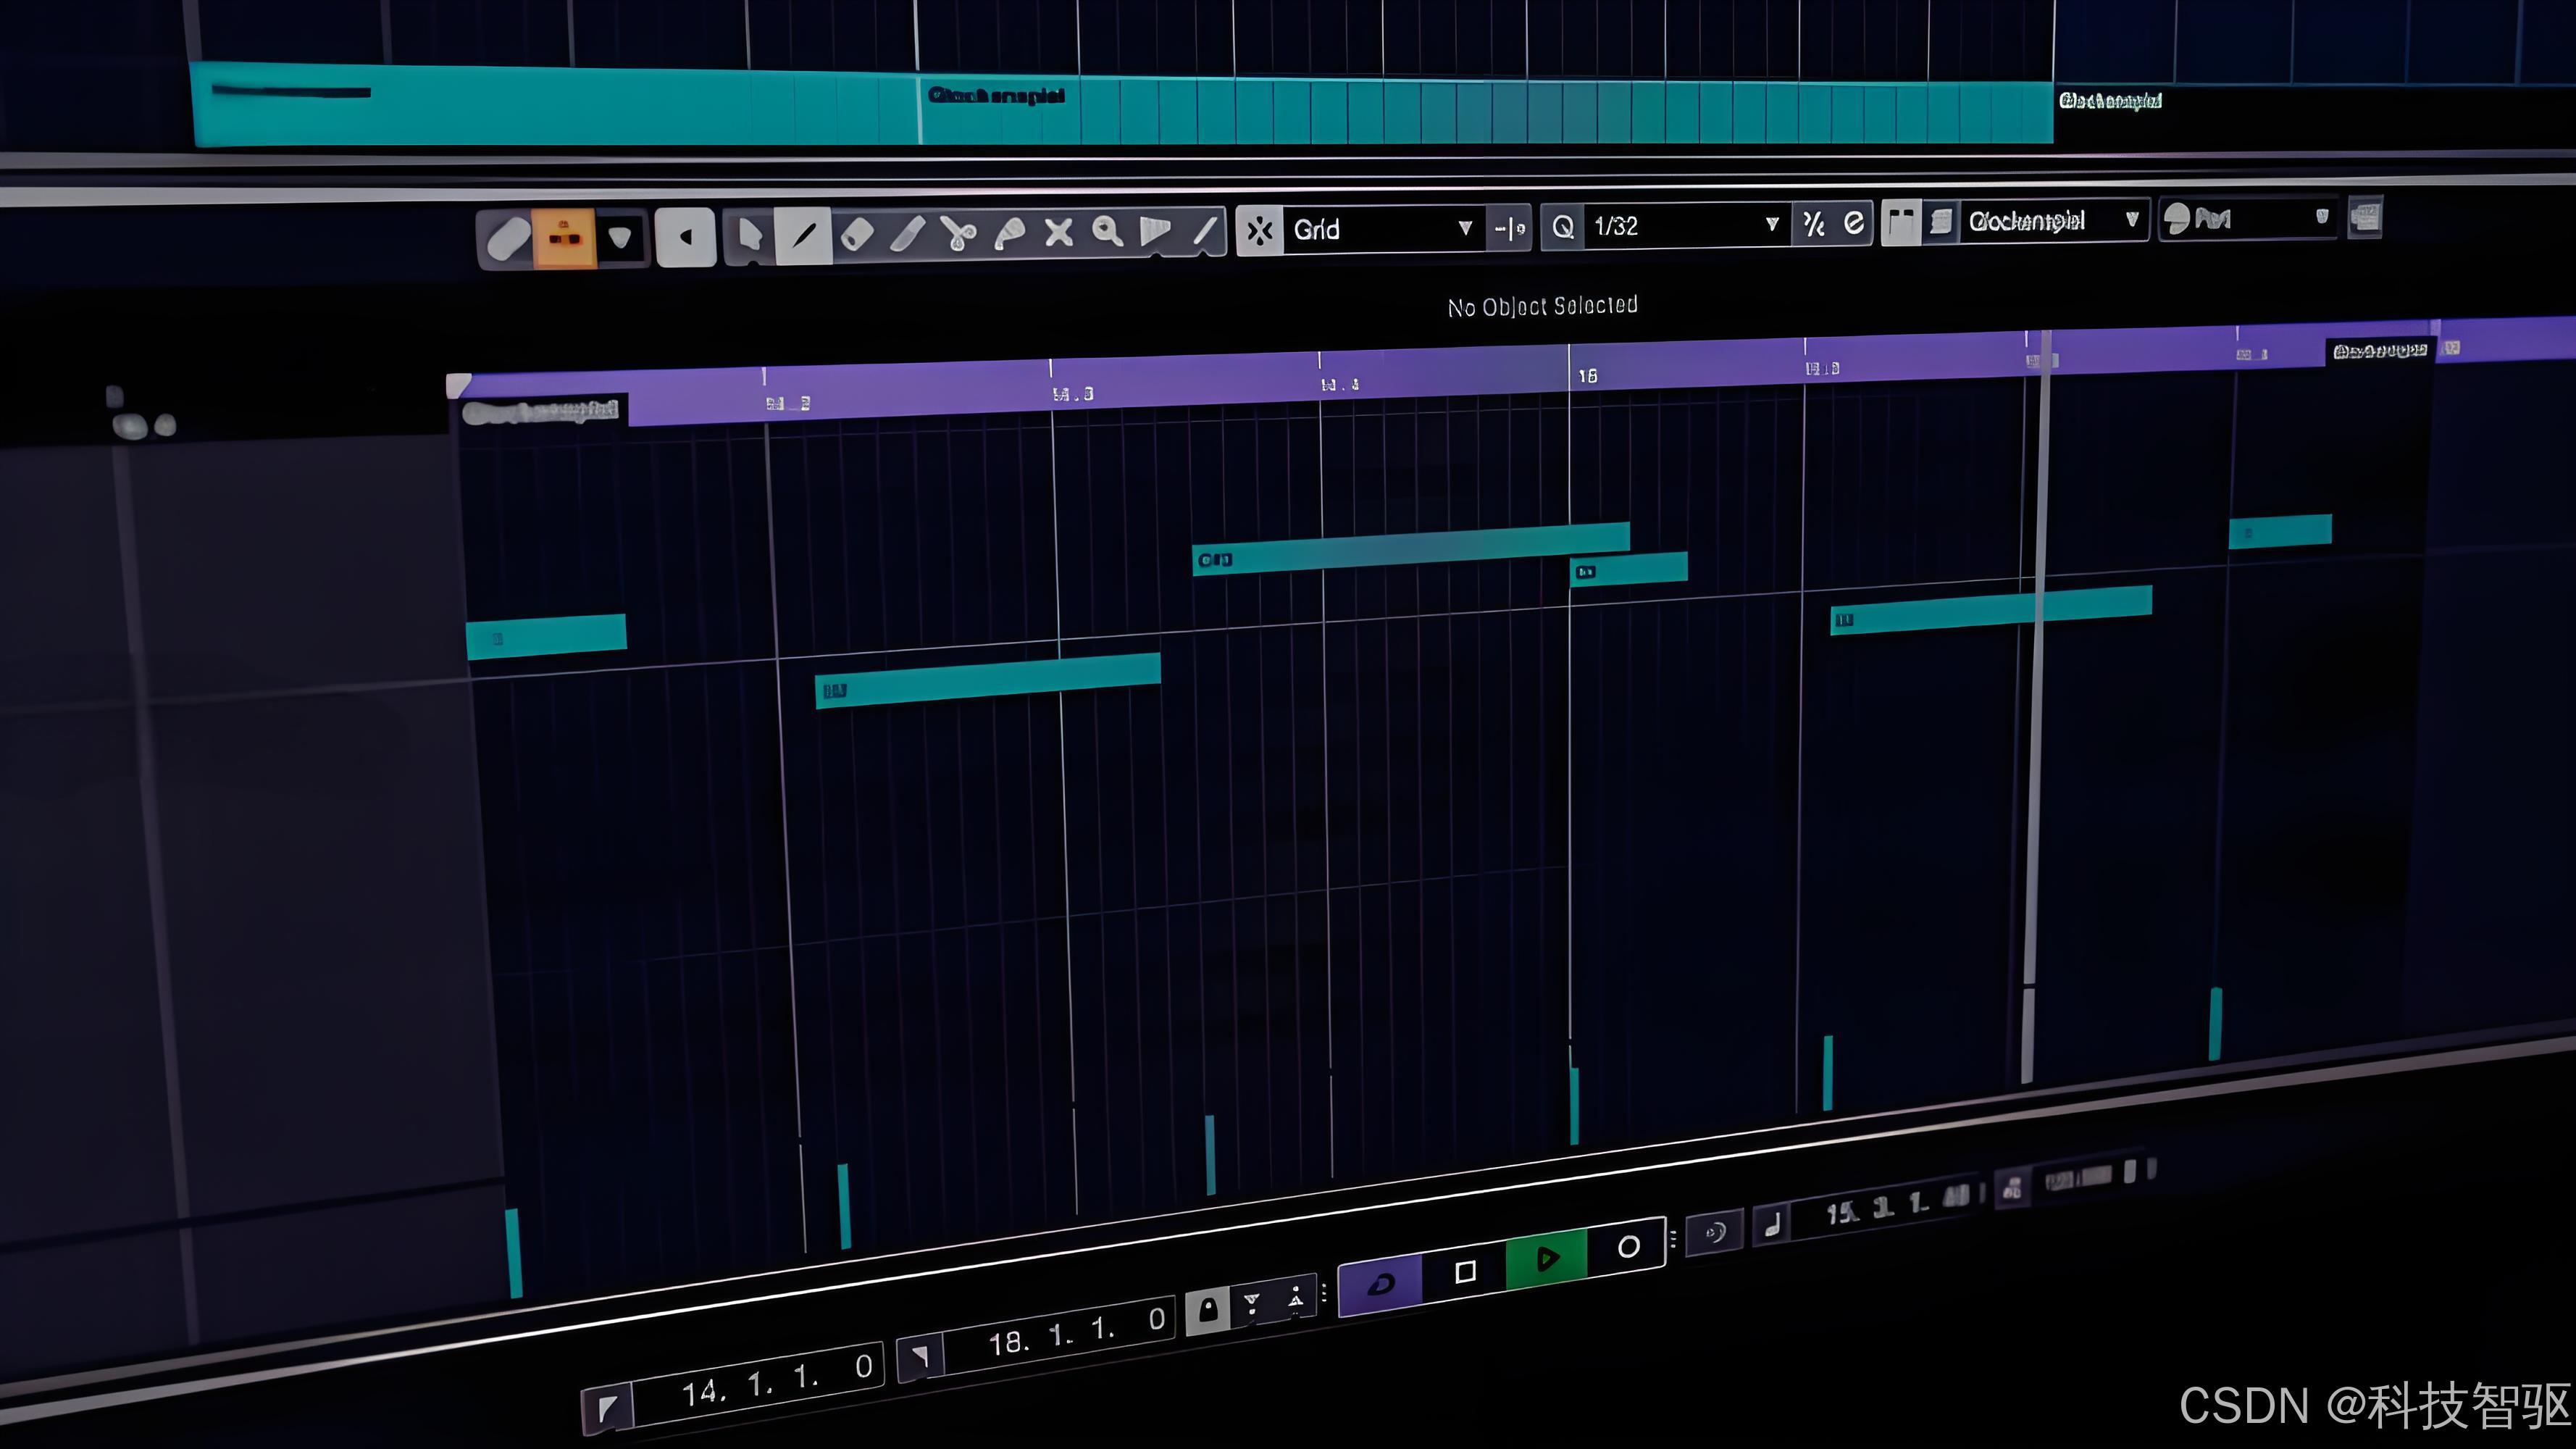
Task: Click the Record circle button
Action: click(x=1628, y=1247)
